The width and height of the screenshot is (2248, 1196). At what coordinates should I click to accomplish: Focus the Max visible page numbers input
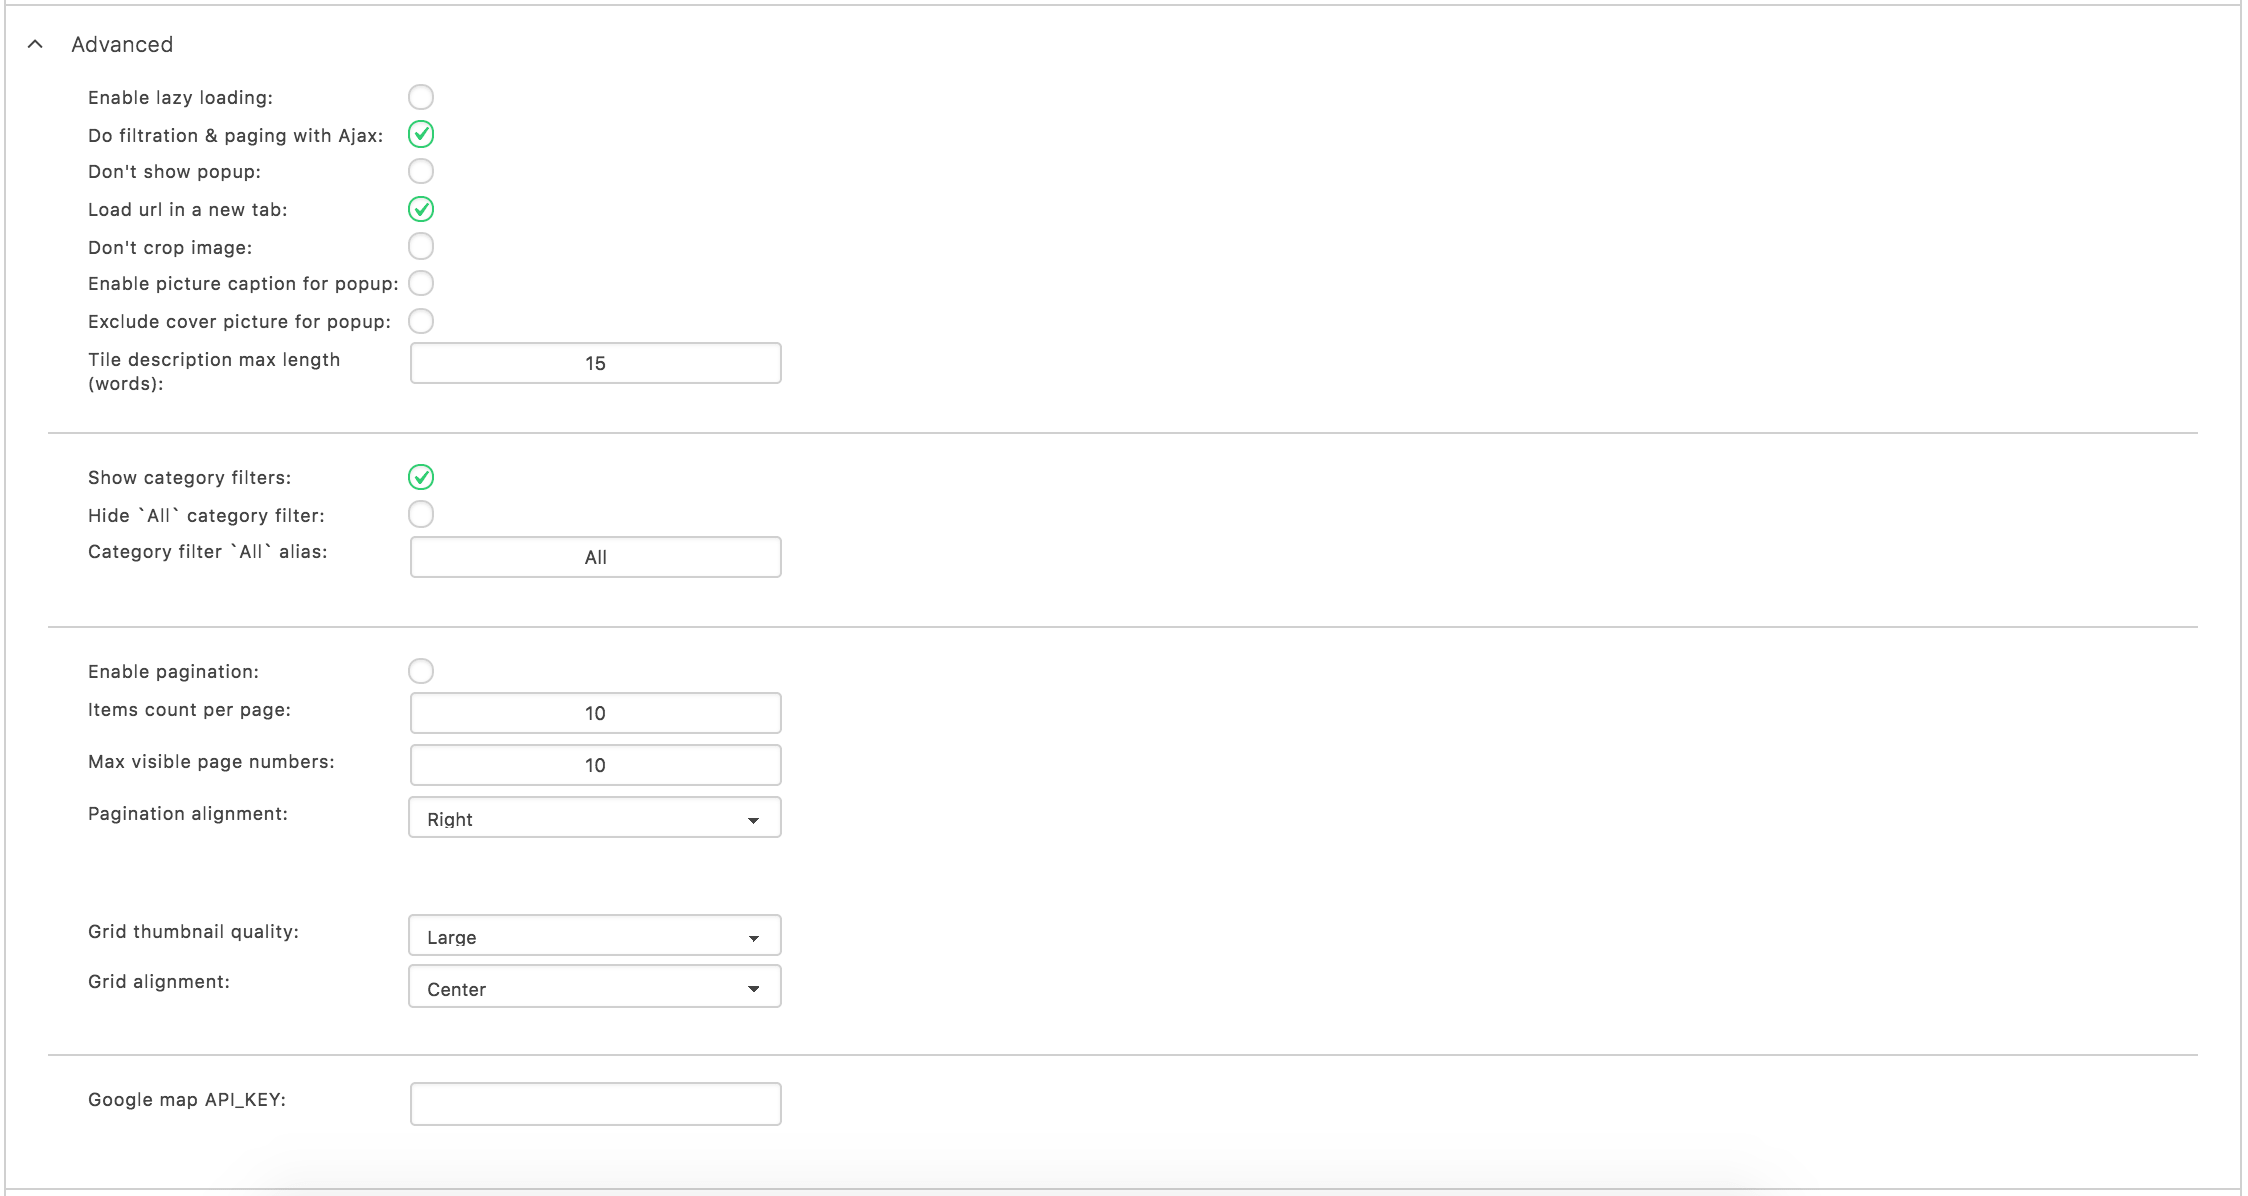[x=595, y=765]
